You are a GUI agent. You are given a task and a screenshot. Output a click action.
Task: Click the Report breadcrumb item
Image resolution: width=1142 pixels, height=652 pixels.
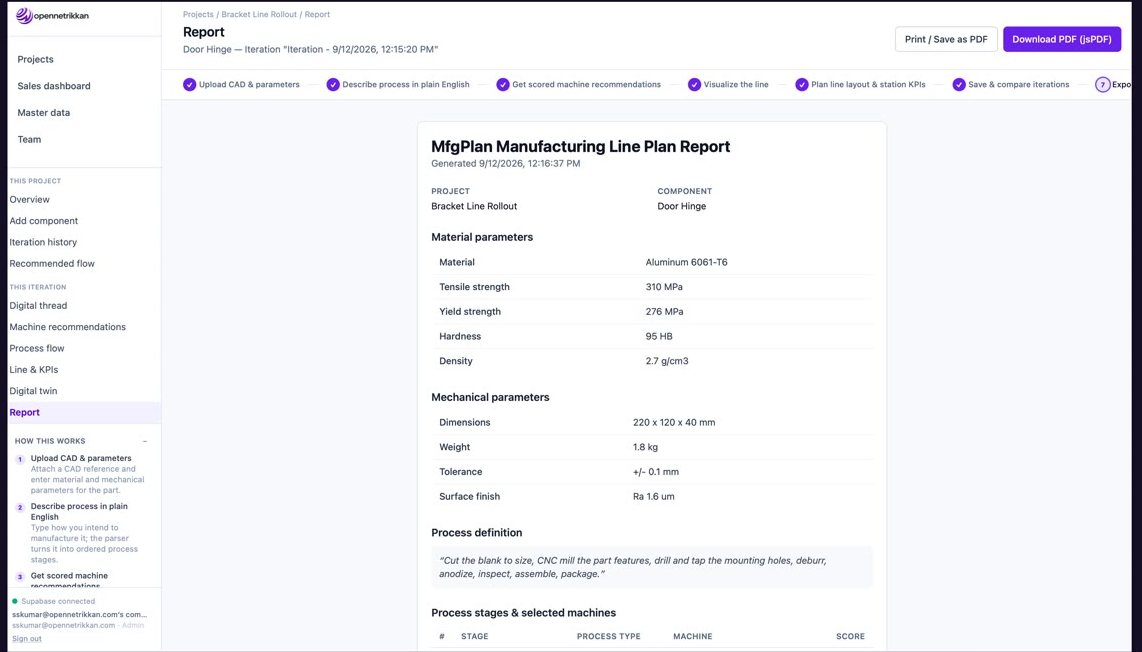pyautogui.click(x=317, y=15)
